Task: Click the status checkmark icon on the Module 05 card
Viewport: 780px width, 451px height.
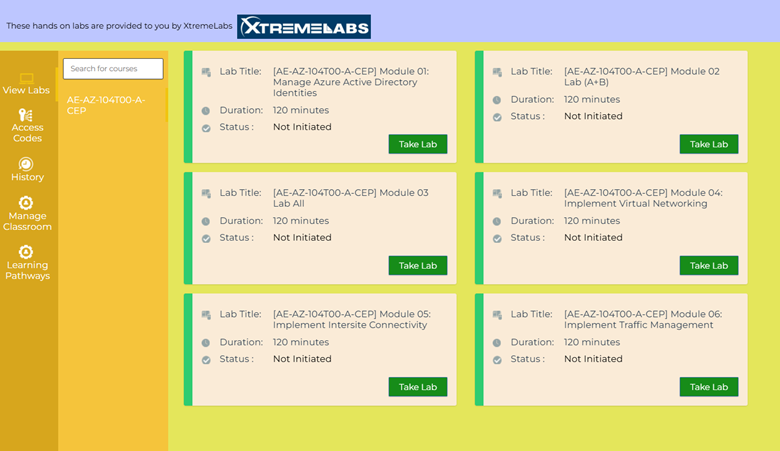Action: [x=206, y=360]
